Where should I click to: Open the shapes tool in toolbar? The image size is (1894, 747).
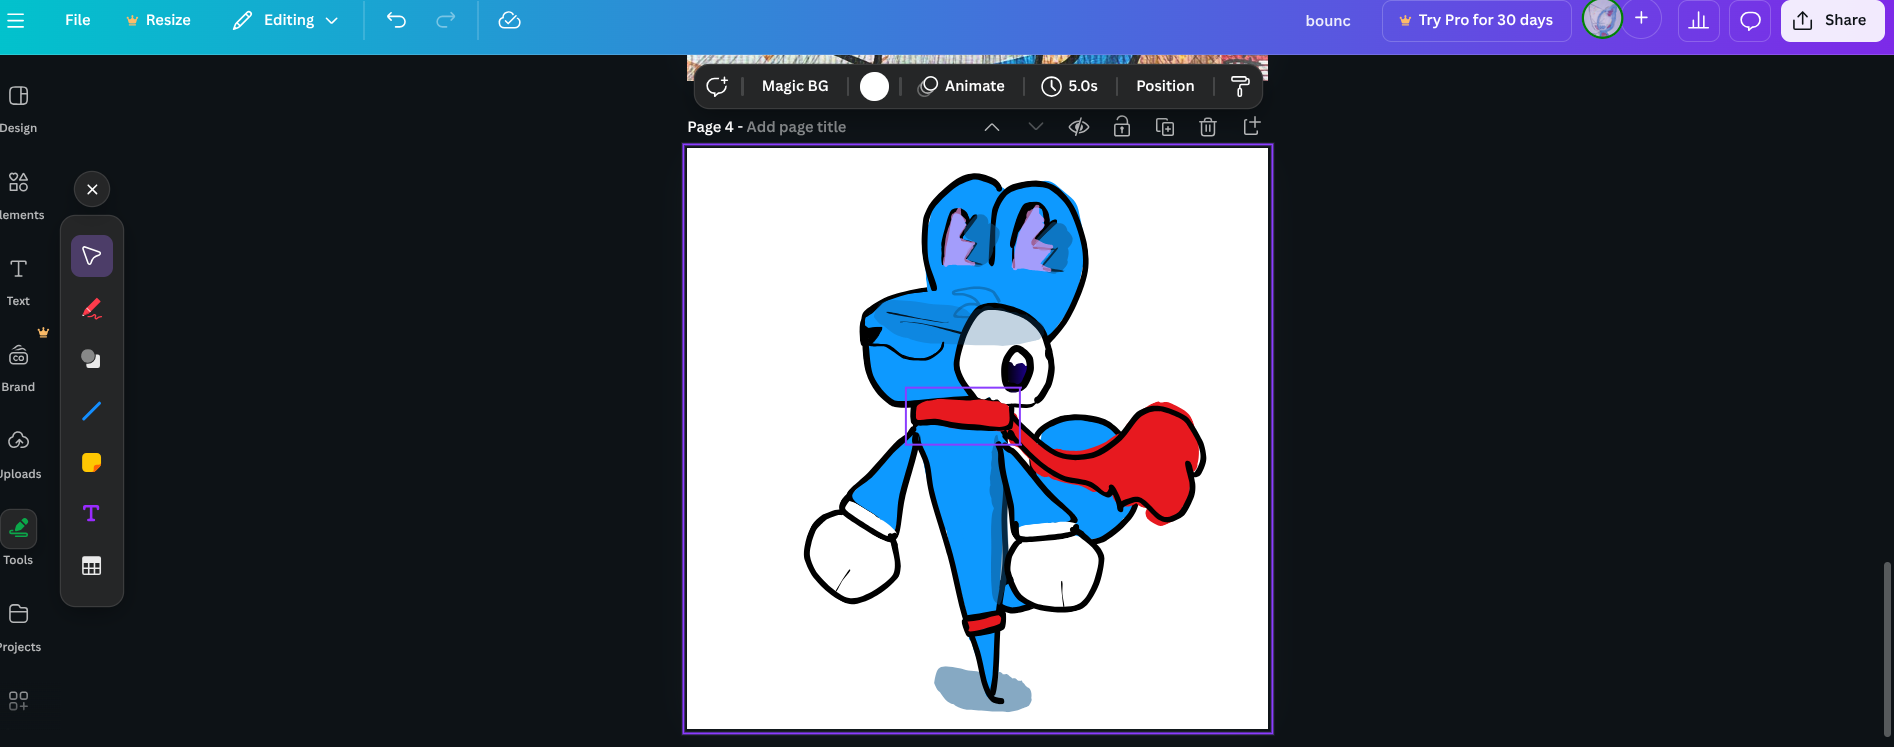click(91, 359)
